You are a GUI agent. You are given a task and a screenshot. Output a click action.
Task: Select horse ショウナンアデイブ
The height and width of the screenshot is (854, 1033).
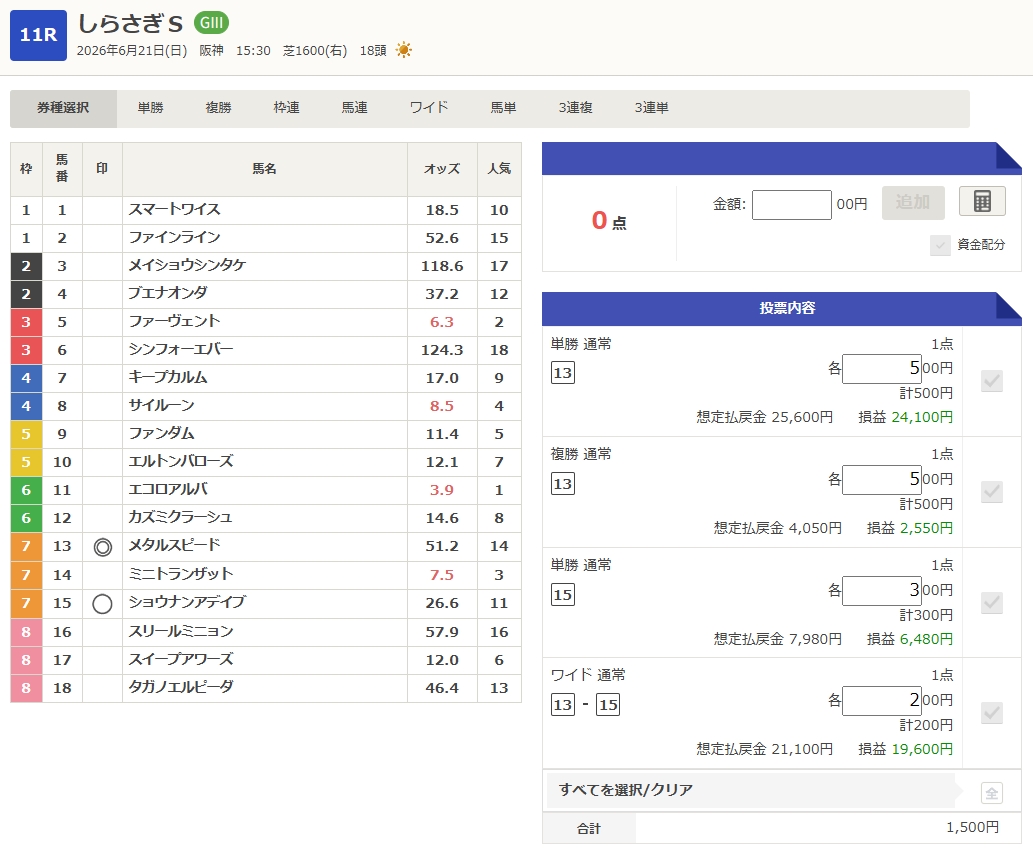187,603
